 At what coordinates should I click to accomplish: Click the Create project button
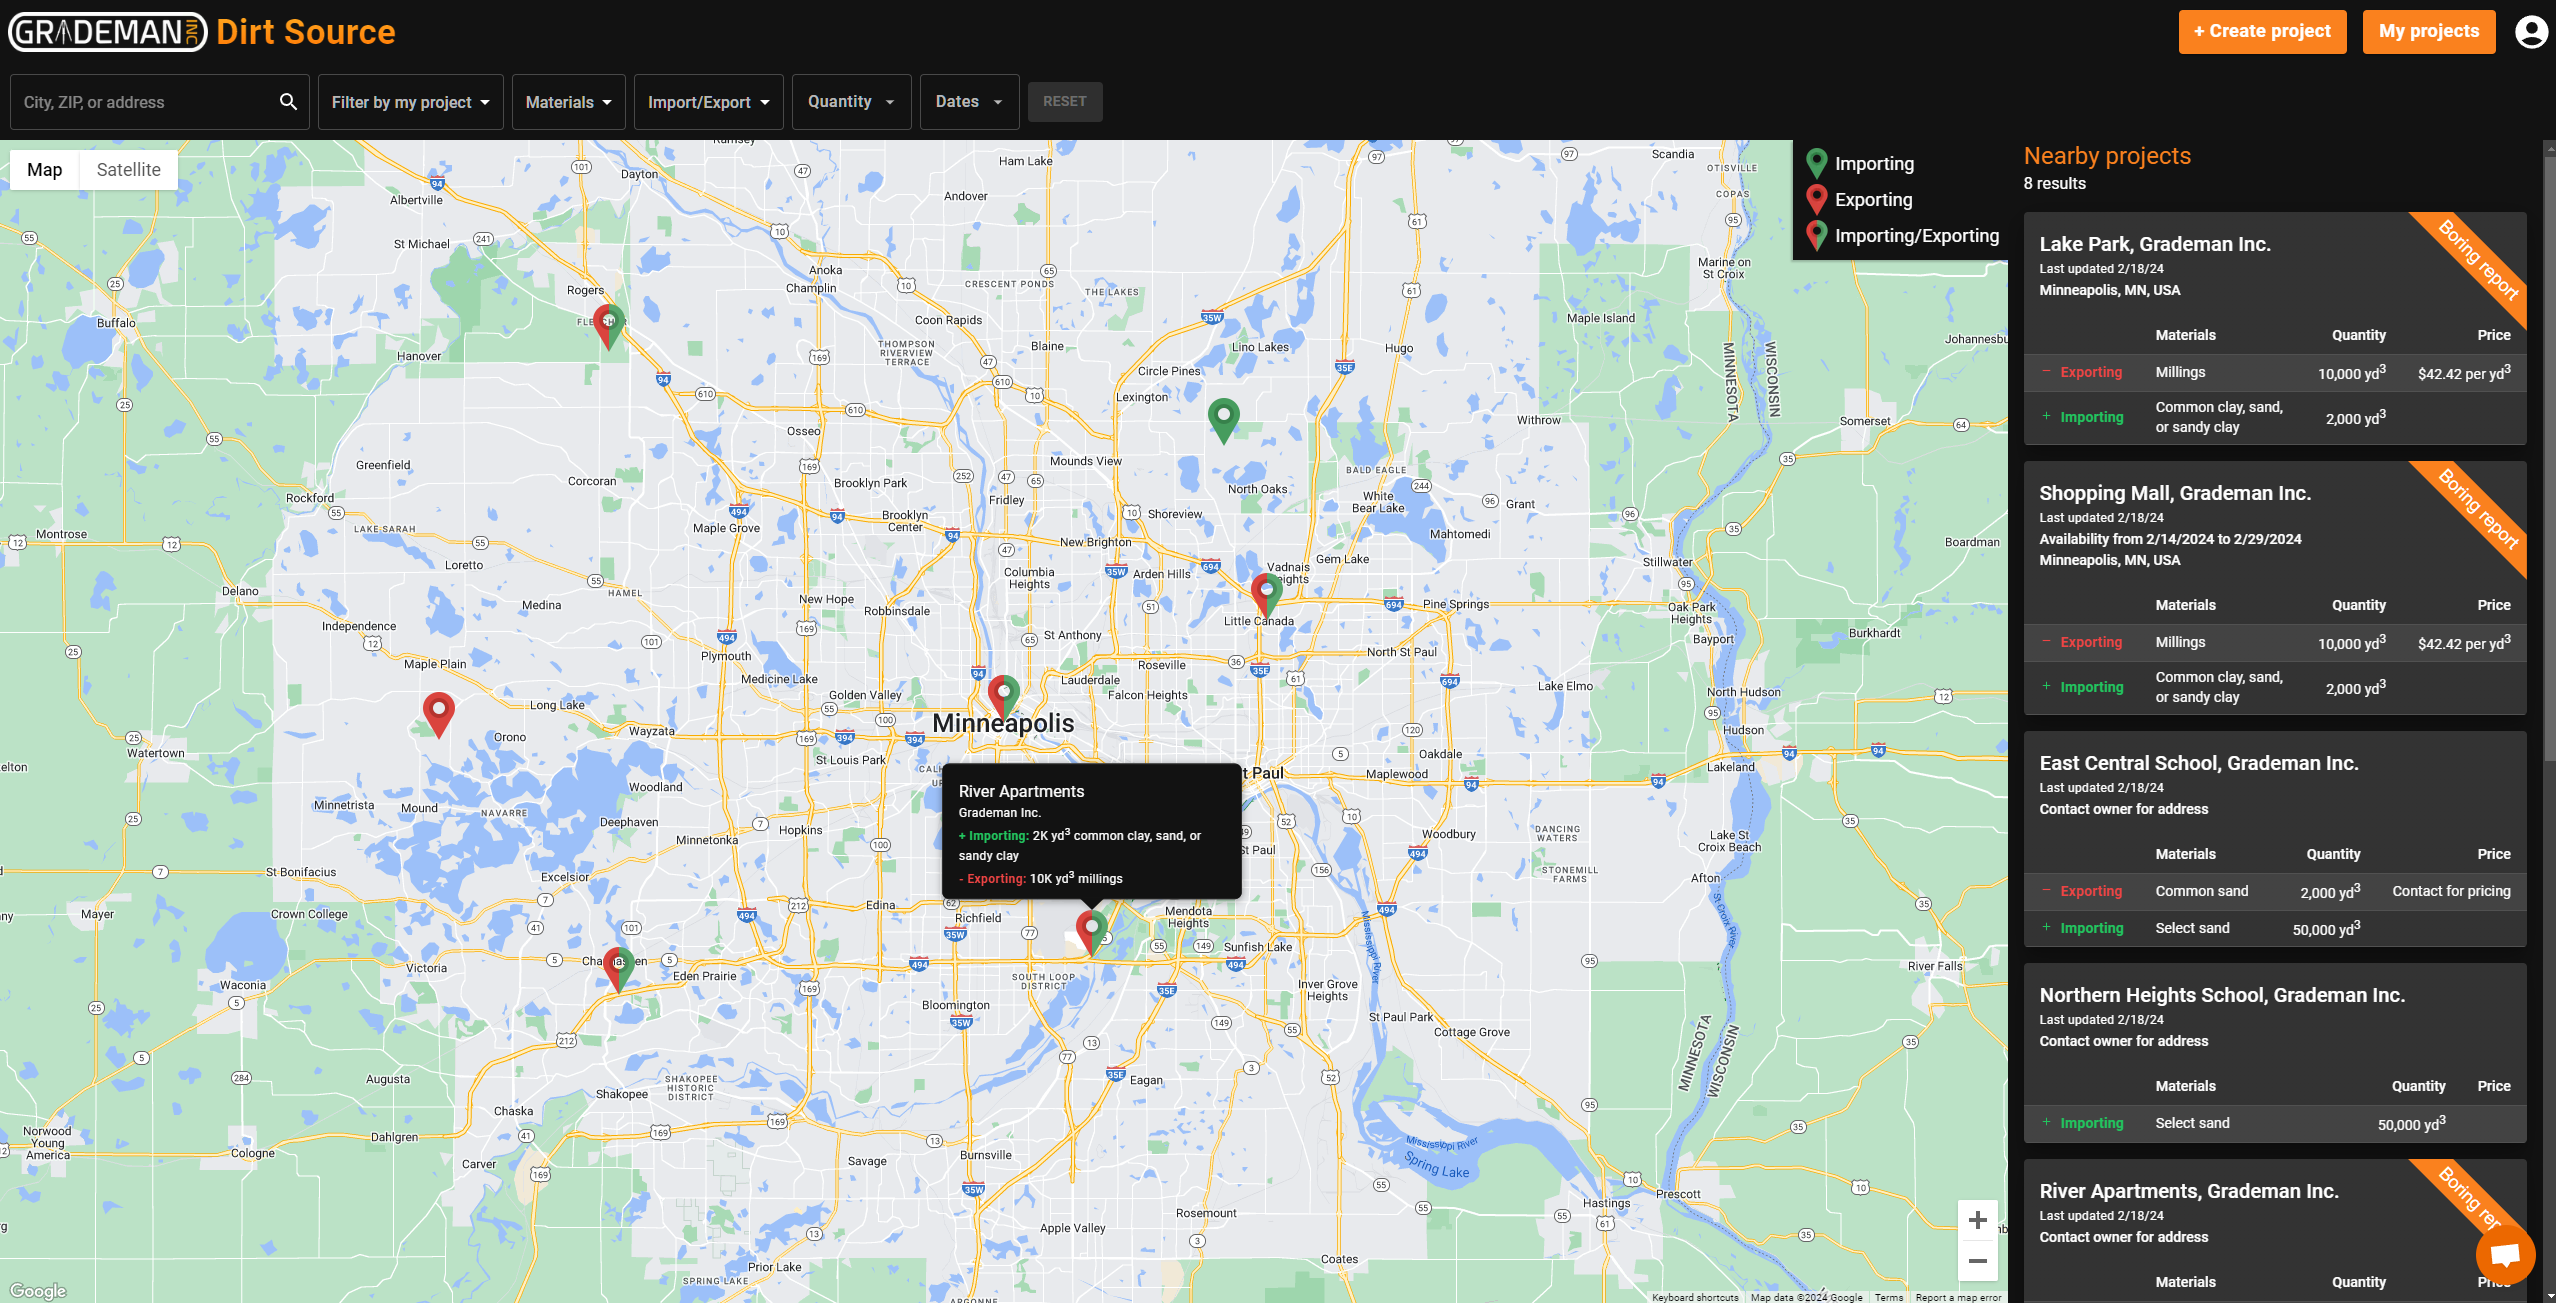[x=2262, y=31]
